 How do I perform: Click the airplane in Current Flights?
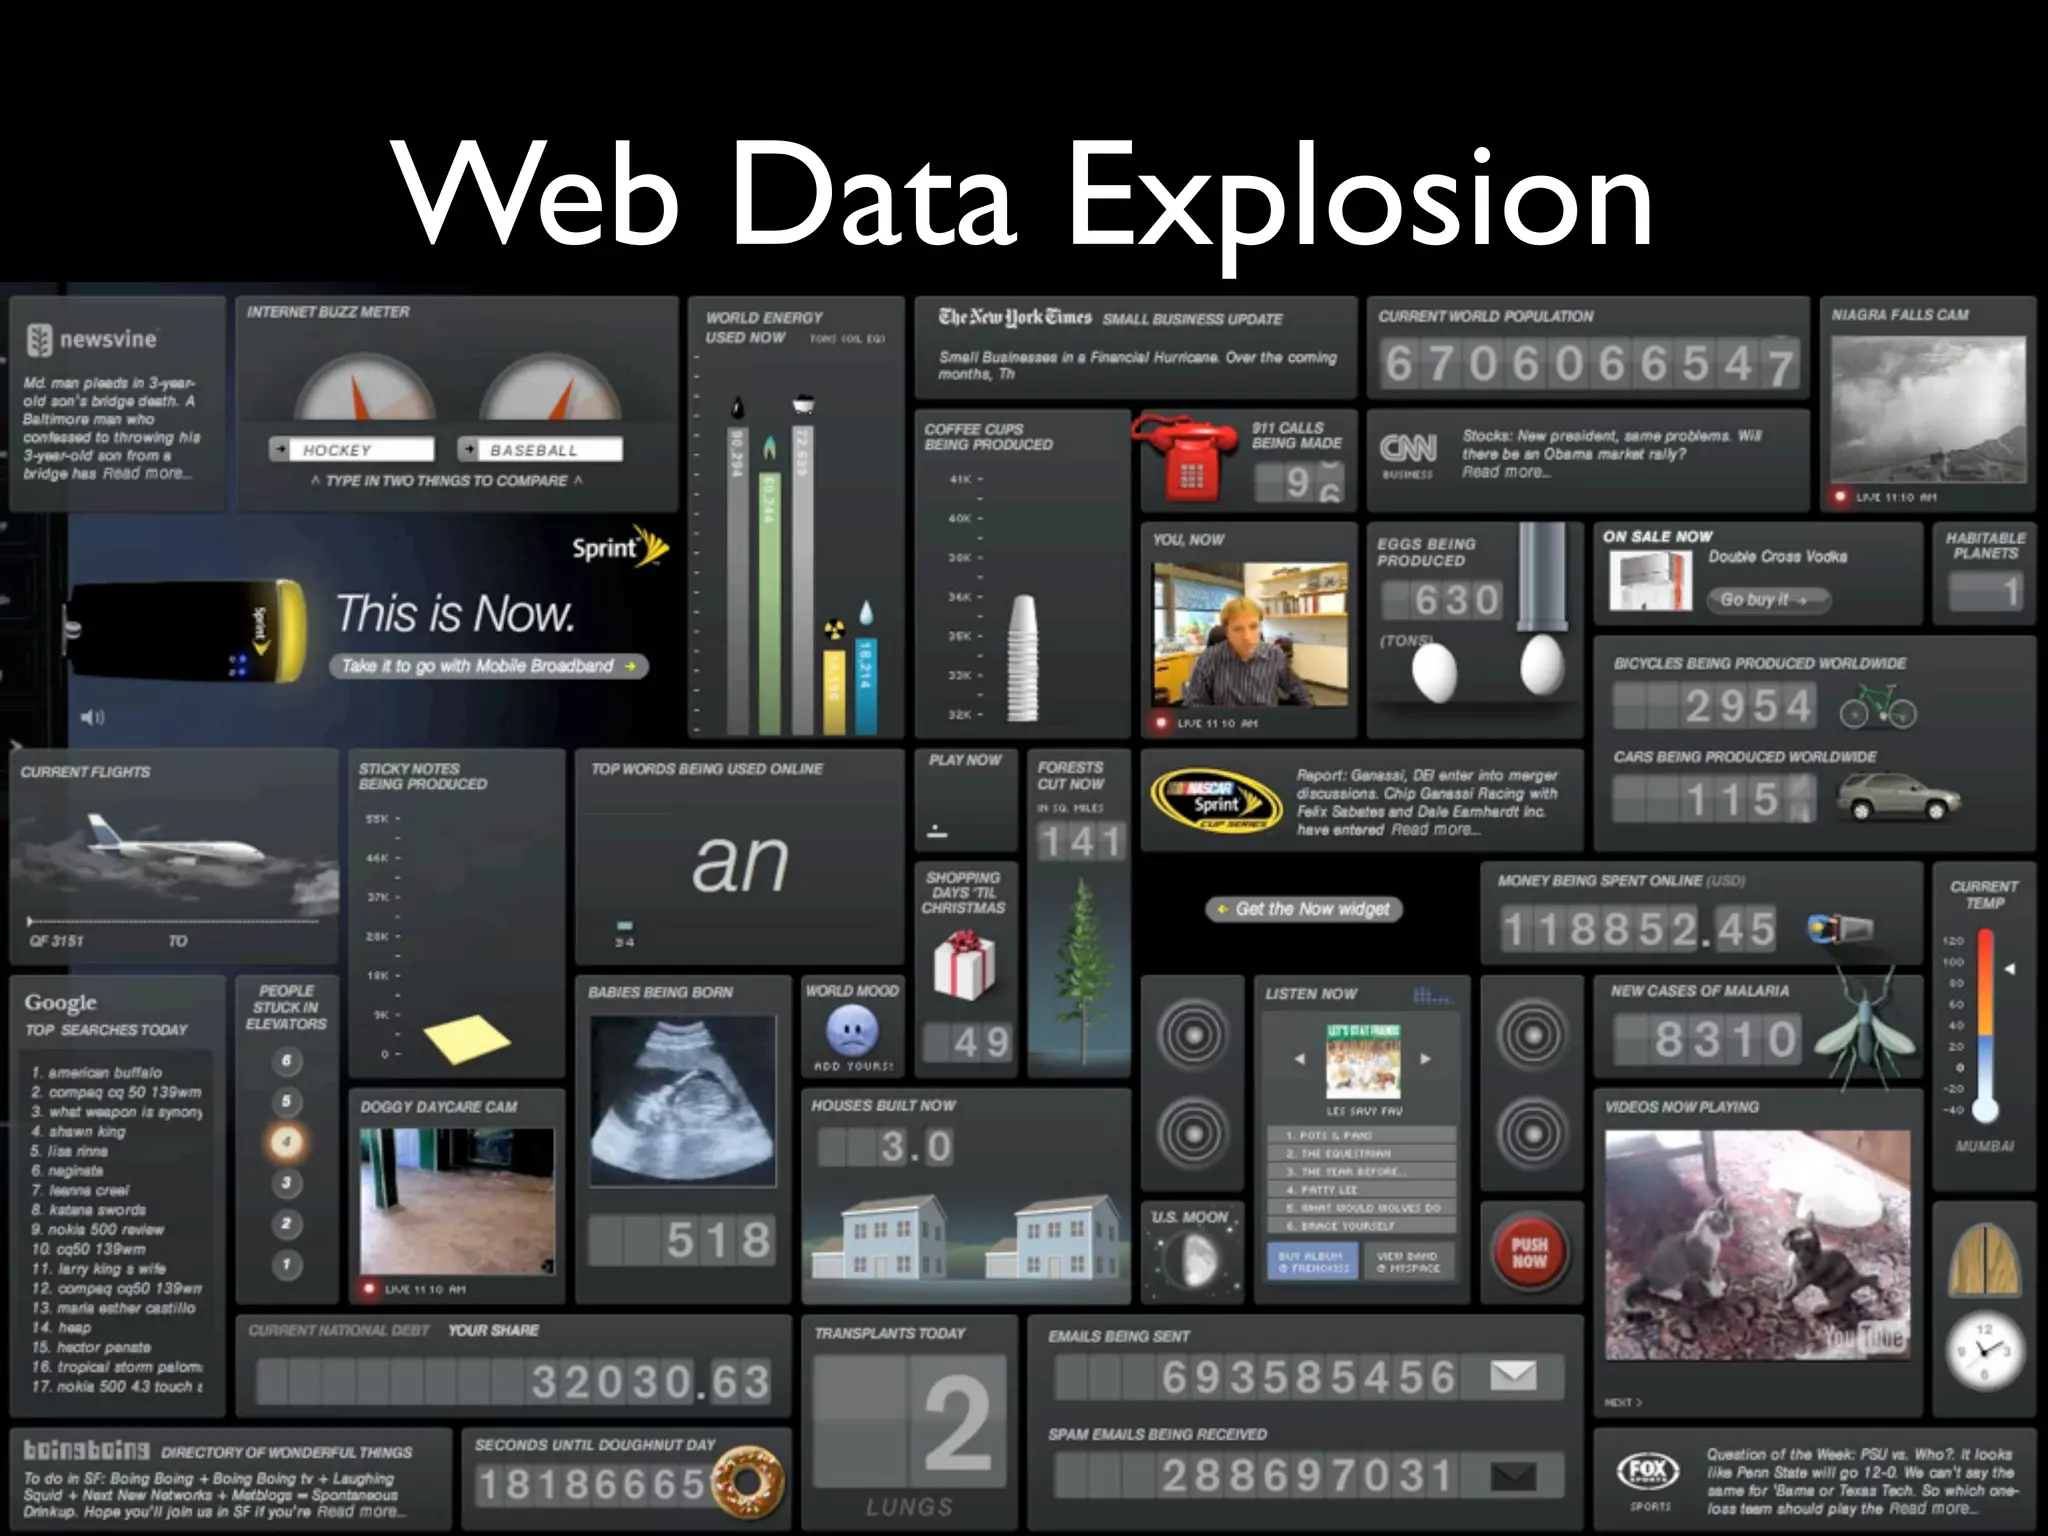[176, 840]
